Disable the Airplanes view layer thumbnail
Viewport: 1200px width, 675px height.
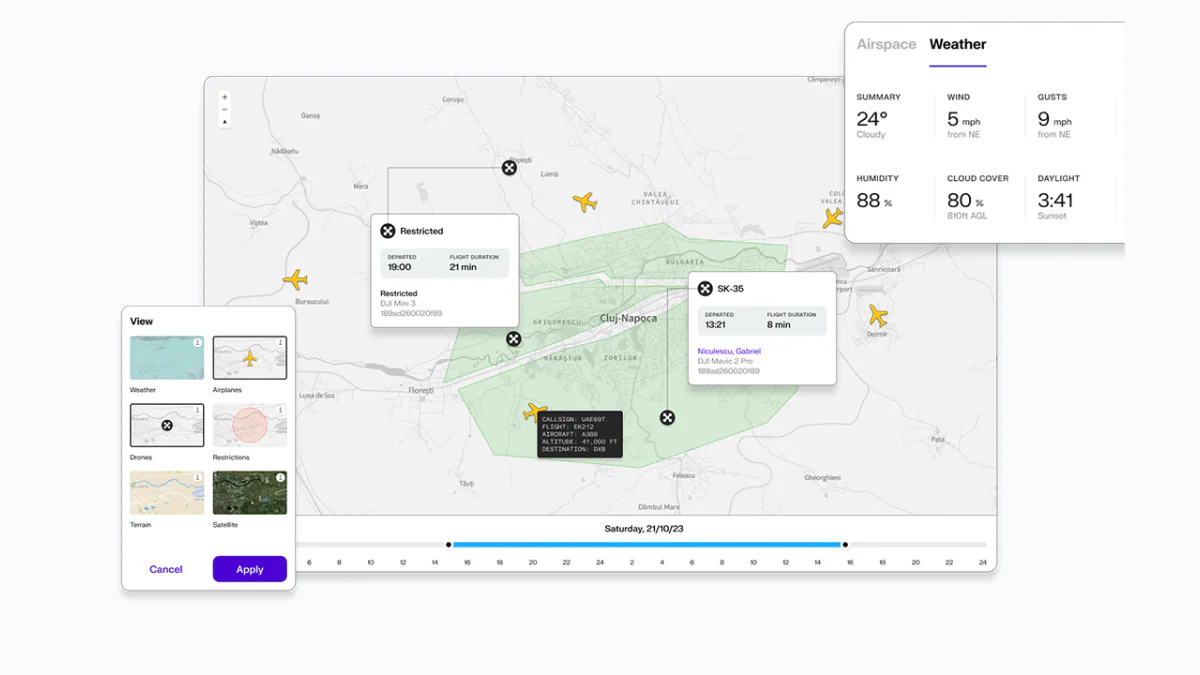click(x=250, y=358)
